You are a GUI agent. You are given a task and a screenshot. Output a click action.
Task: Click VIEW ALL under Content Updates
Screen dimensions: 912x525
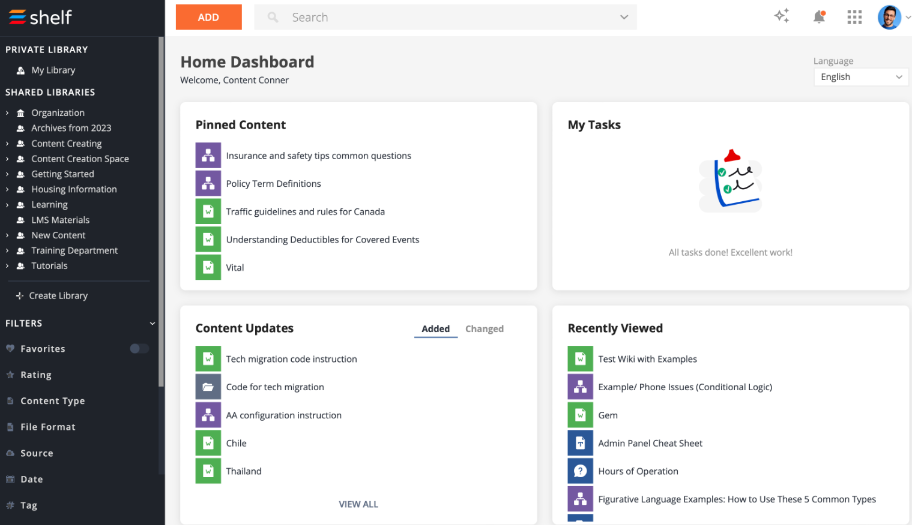coord(358,504)
